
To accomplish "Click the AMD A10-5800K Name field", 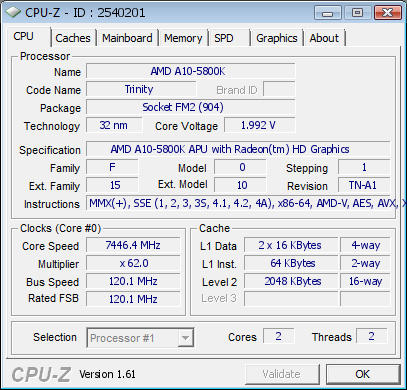I will (x=191, y=71).
